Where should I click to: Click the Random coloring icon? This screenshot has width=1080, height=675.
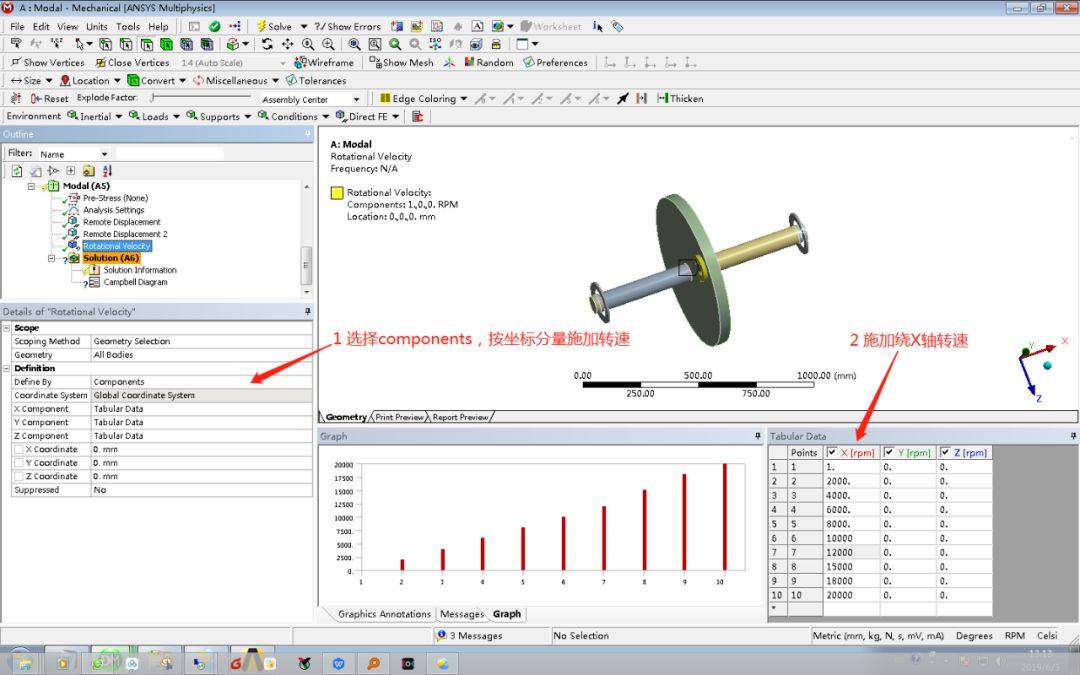[480, 62]
